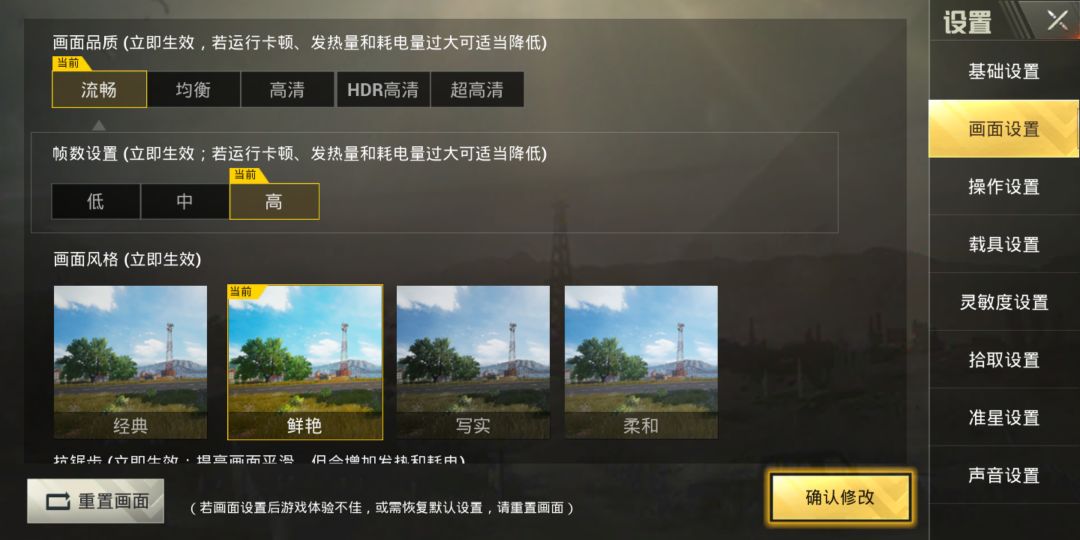Set frame rate to 中
This screenshot has width=1080, height=540.
point(185,202)
